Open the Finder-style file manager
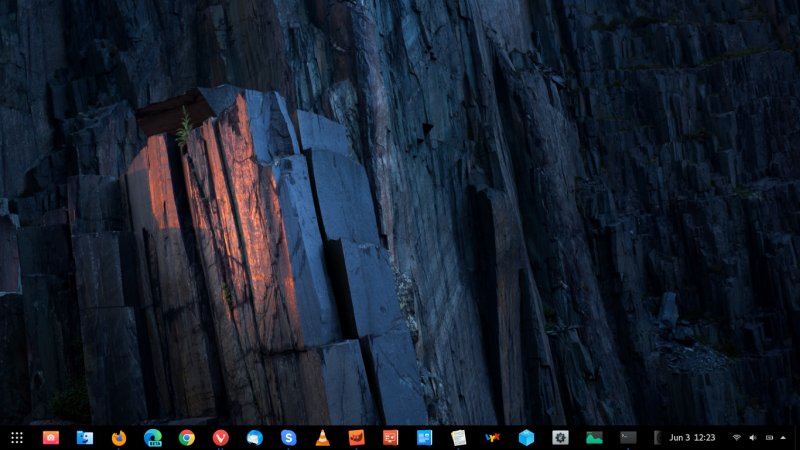Viewport: 800px width, 450px height. click(x=85, y=438)
